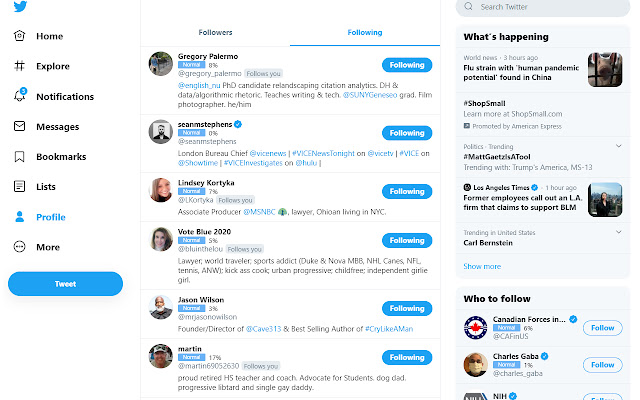Go to Profile via person icon
The height and width of the screenshot is (400, 640).
click(x=20, y=217)
